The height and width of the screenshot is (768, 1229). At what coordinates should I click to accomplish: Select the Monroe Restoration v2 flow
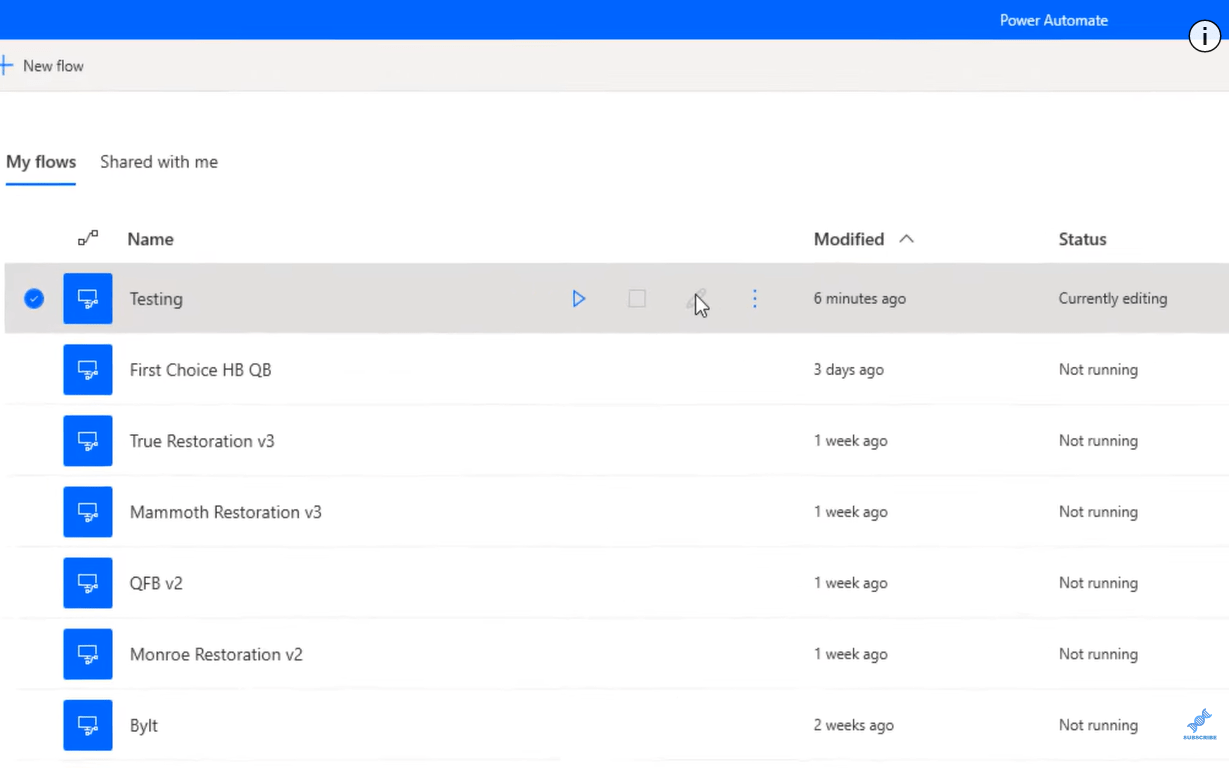tap(216, 654)
